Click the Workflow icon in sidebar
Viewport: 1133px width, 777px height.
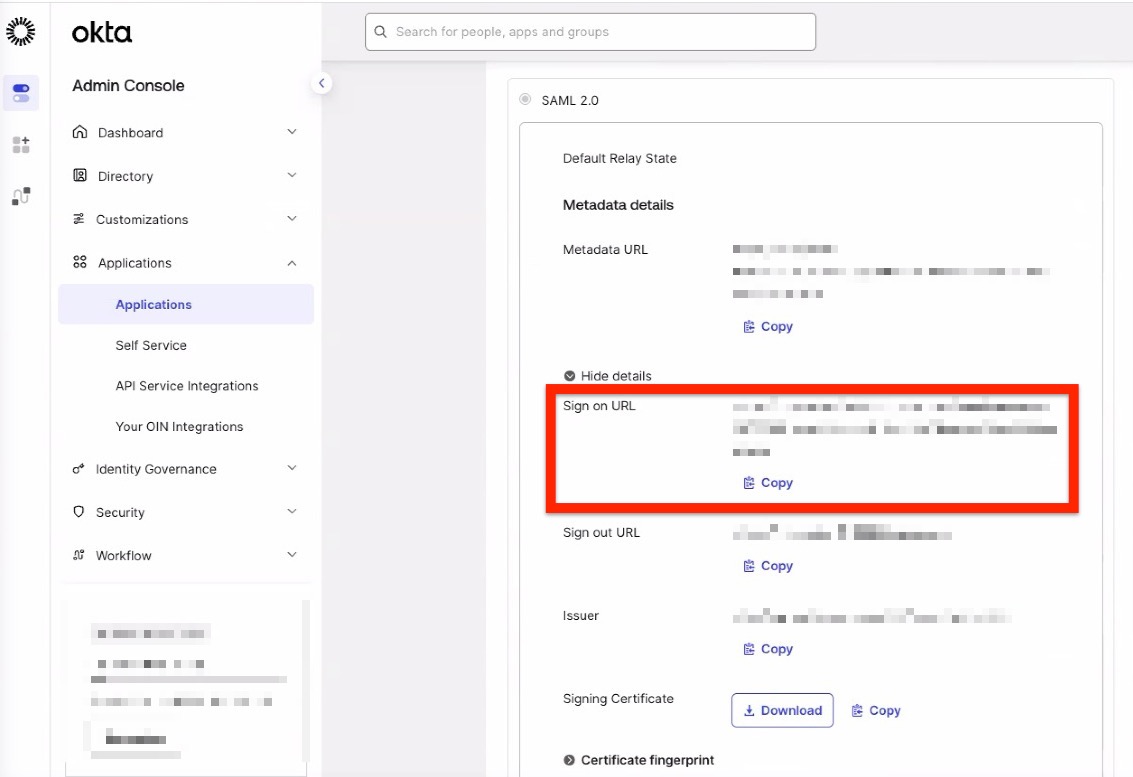79,555
